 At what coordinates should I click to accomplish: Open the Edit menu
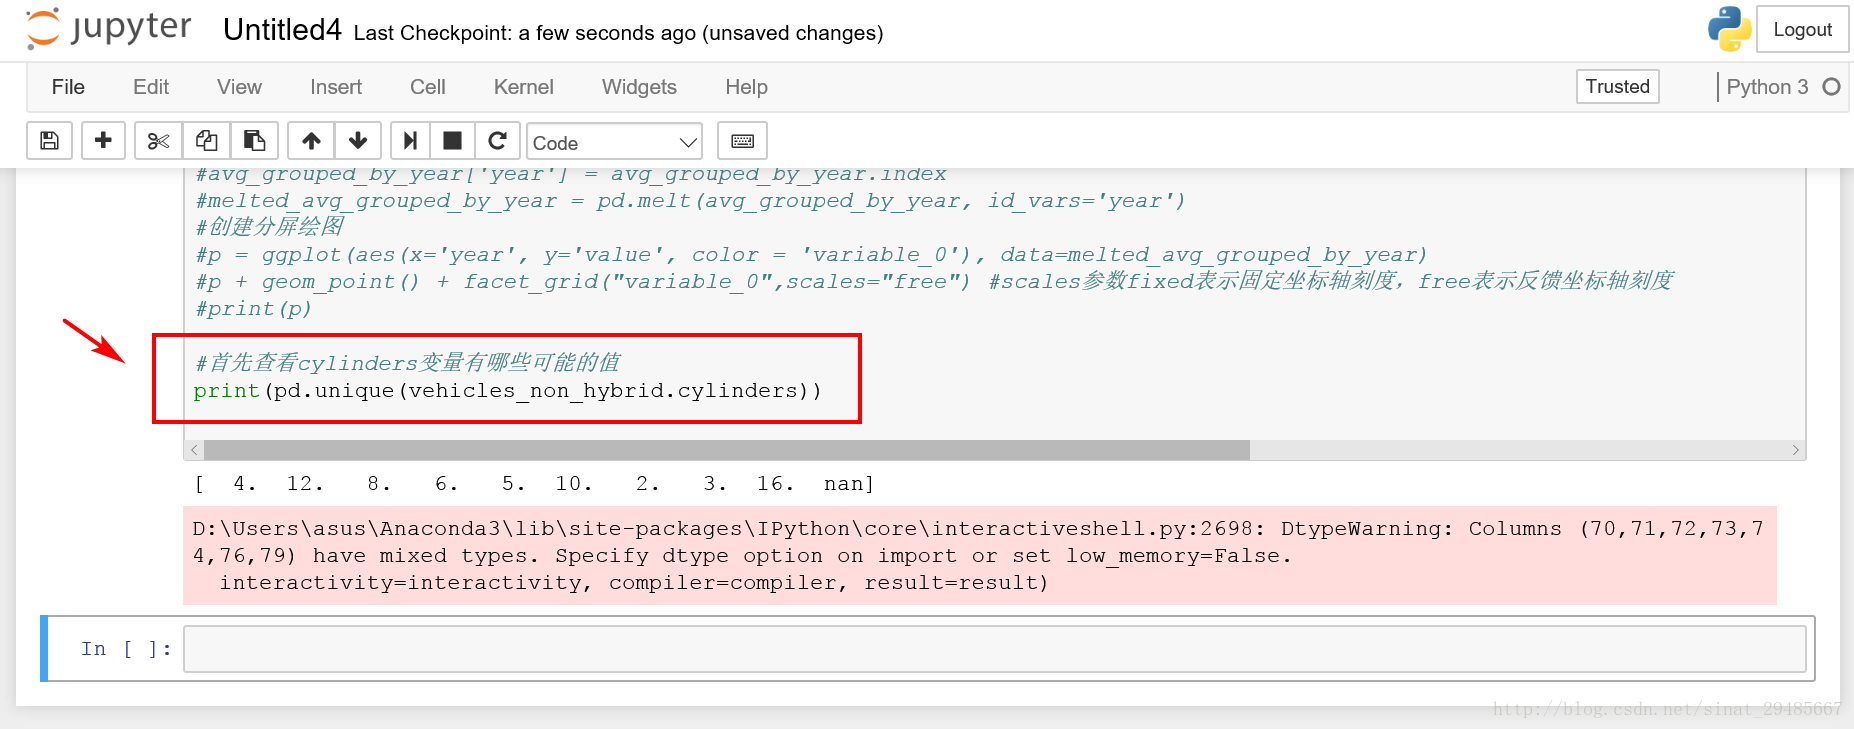[151, 87]
